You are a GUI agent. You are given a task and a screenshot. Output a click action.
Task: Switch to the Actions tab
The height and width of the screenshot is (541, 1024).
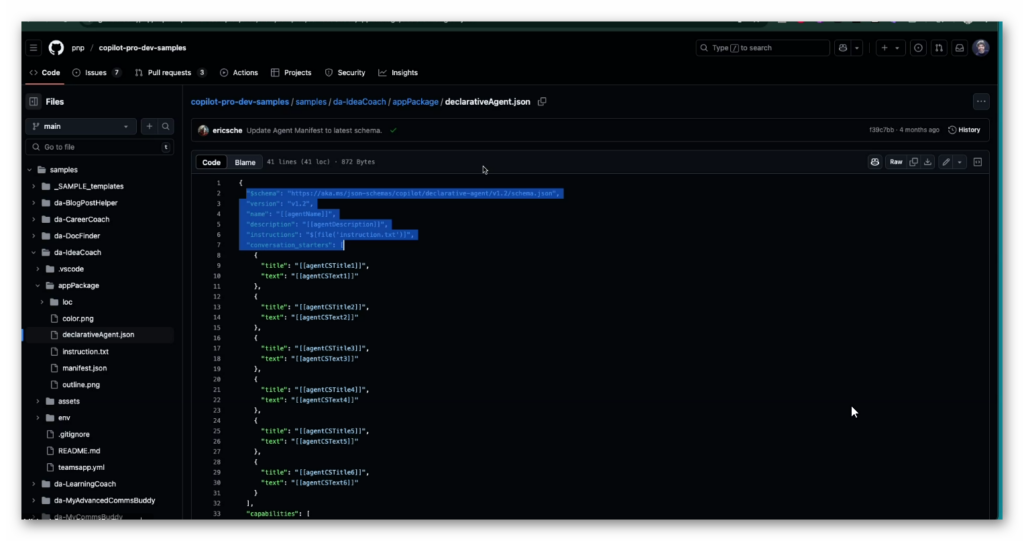pos(238,73)
